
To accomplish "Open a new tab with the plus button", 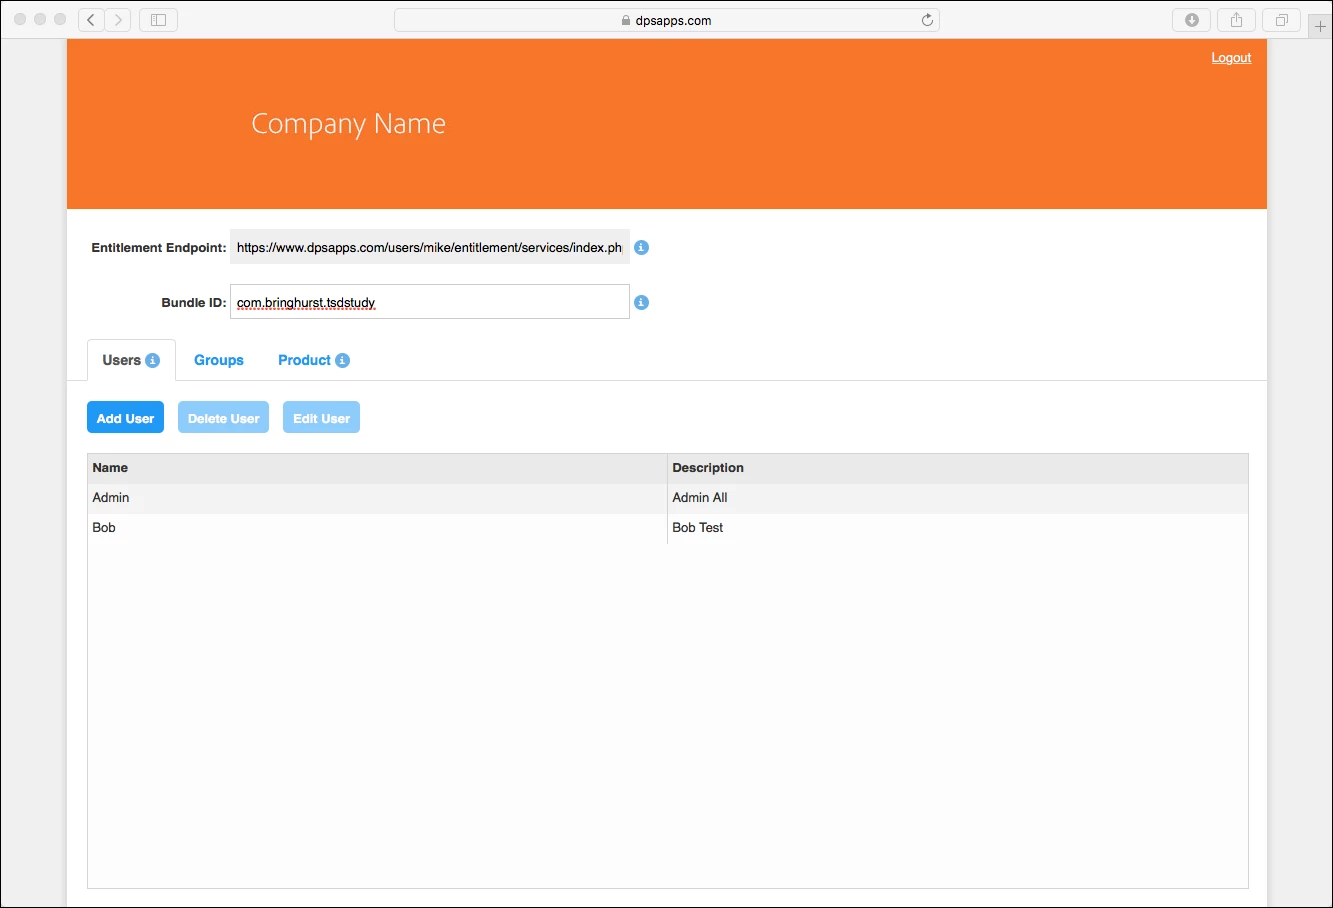I will point(1320,27).
